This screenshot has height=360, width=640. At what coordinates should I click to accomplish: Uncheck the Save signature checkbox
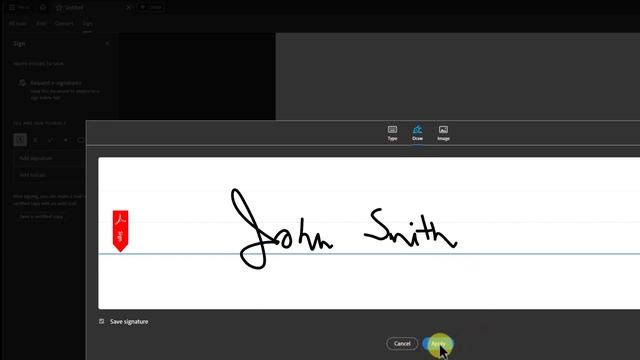click(x=102, y=321)
